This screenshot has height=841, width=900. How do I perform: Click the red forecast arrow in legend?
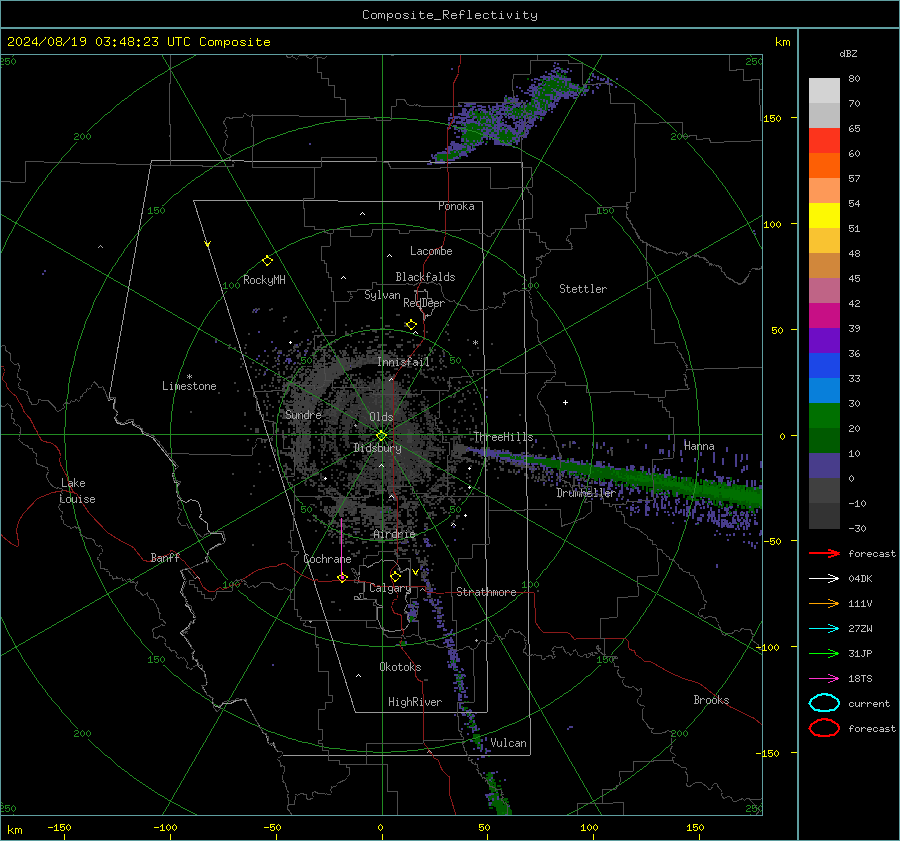(824, 553)
